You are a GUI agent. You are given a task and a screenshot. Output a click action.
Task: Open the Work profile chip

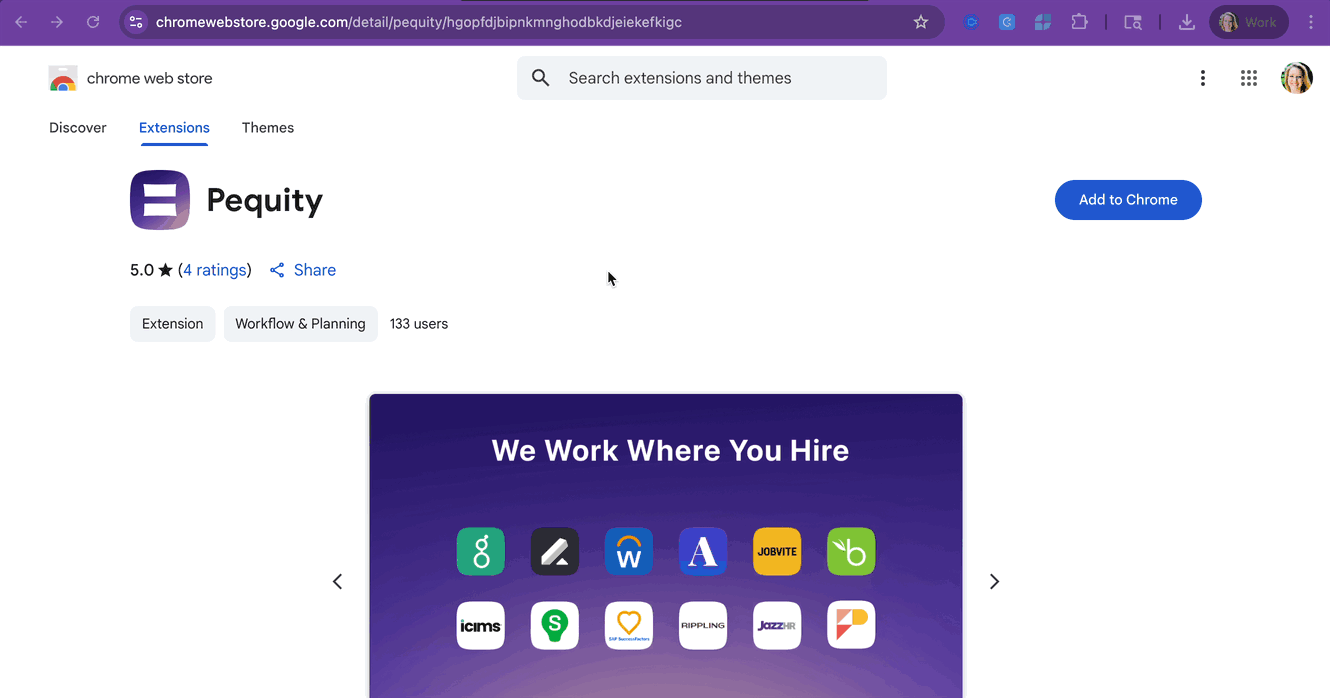1249,22
